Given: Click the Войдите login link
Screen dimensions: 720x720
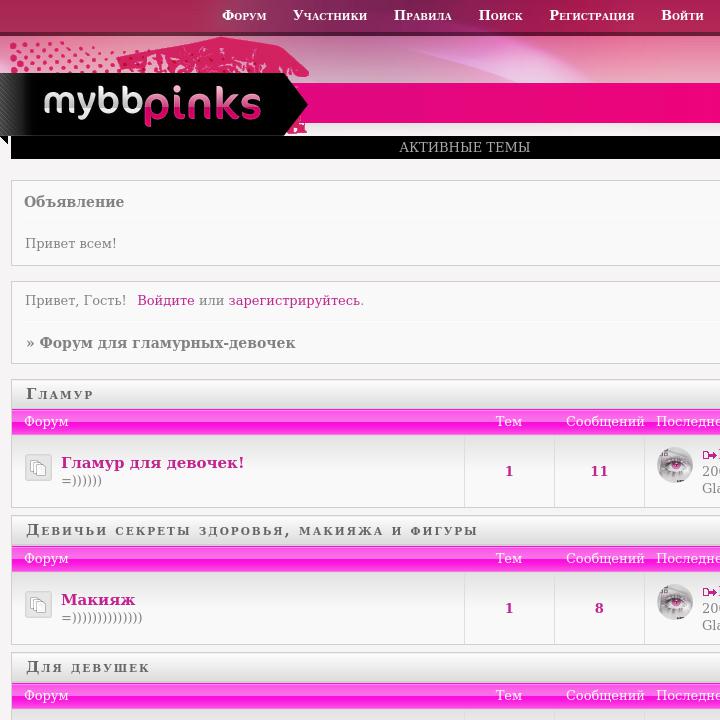Looking at the screenshot, I should click(x=166, y=300).
